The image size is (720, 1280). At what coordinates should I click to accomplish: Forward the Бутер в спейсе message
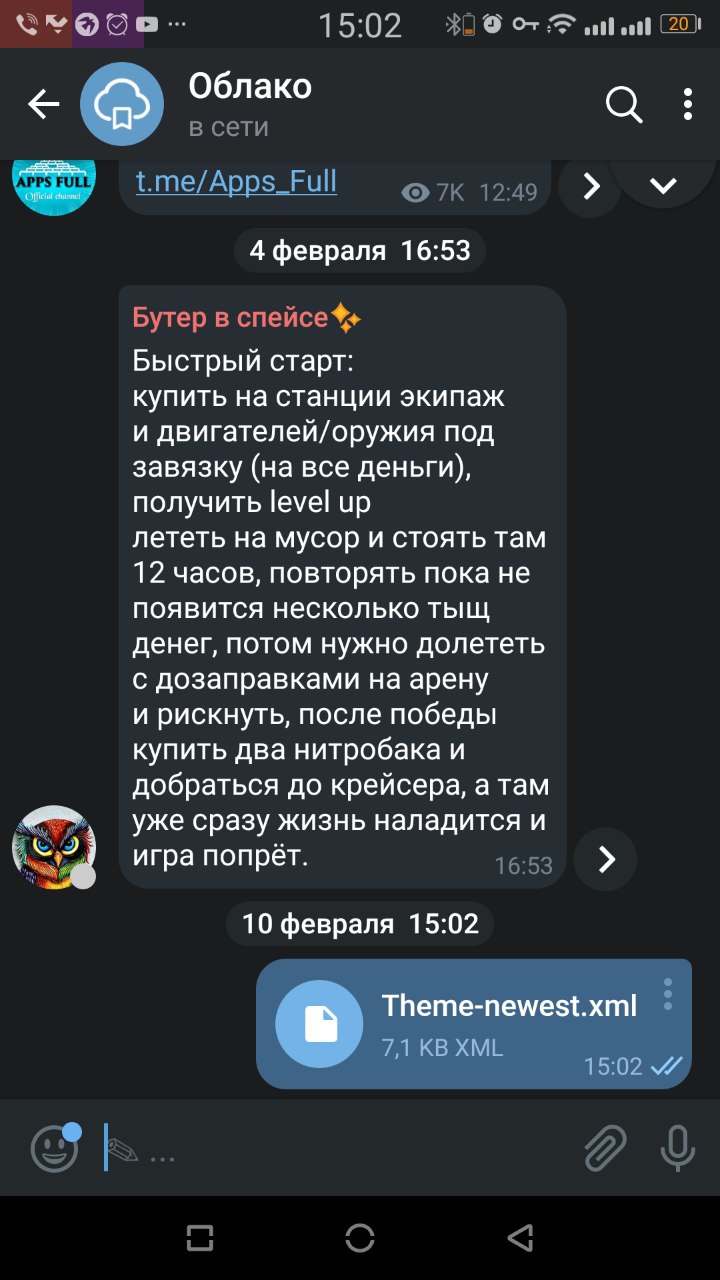click(606, 859)
